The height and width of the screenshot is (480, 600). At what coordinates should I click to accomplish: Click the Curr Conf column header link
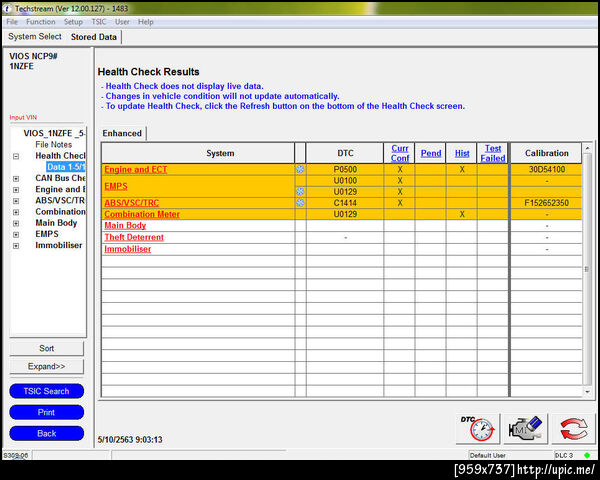[400, 153]
